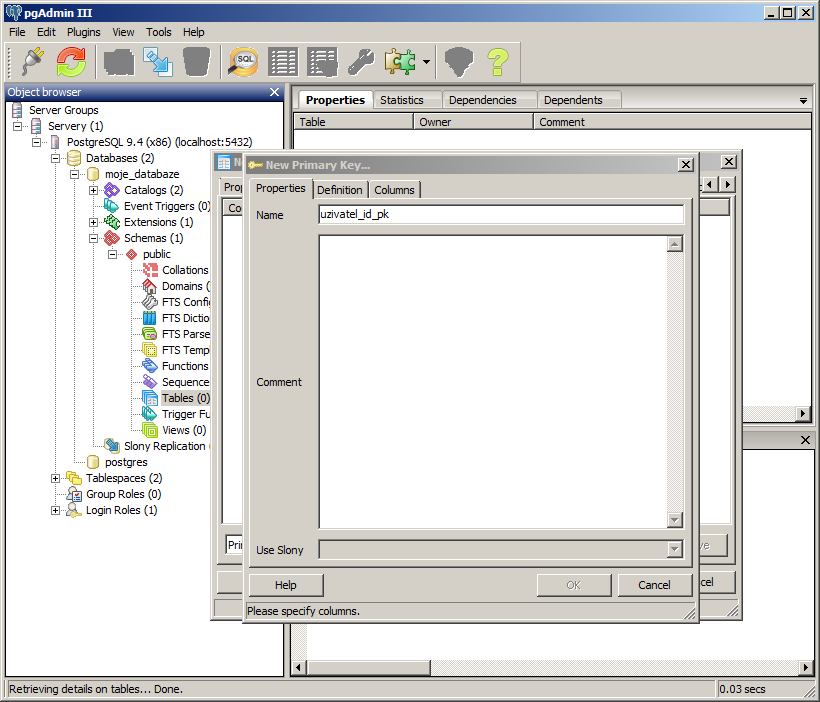Viewport: 820px width, 702px height.
Task: Open the Tools menu
Action: click(158, 32)
